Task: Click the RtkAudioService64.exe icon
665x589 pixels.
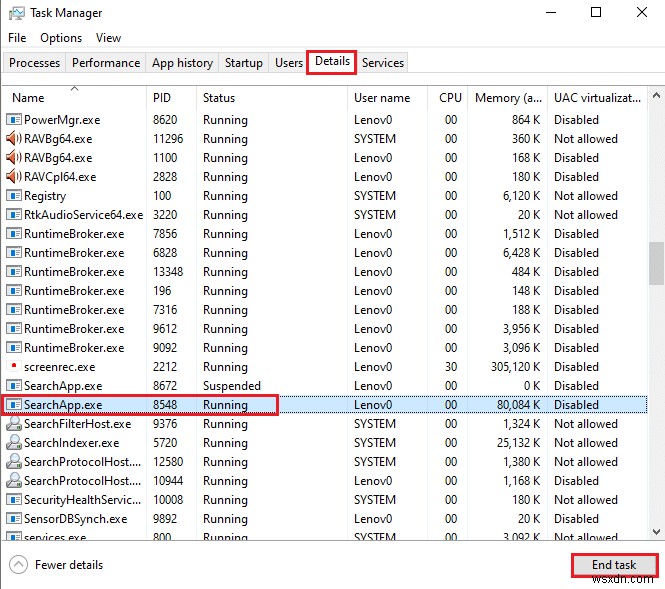Action: click(14, 215)
